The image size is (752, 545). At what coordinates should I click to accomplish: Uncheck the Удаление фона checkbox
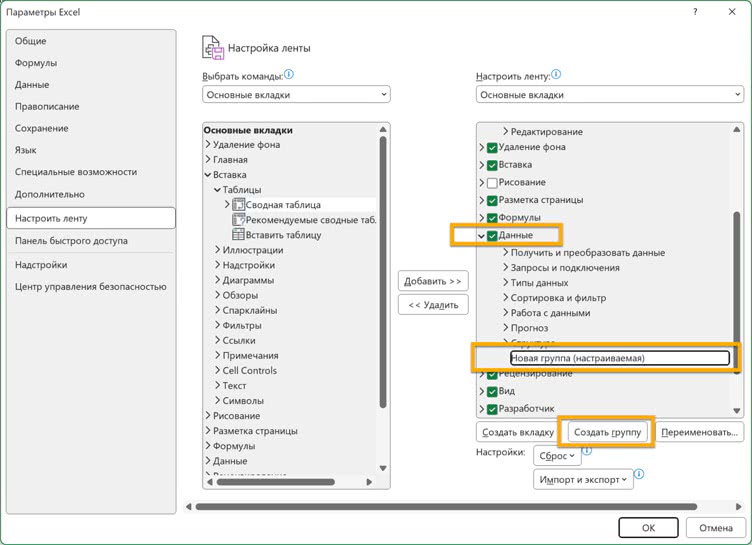tap(492, 148)
